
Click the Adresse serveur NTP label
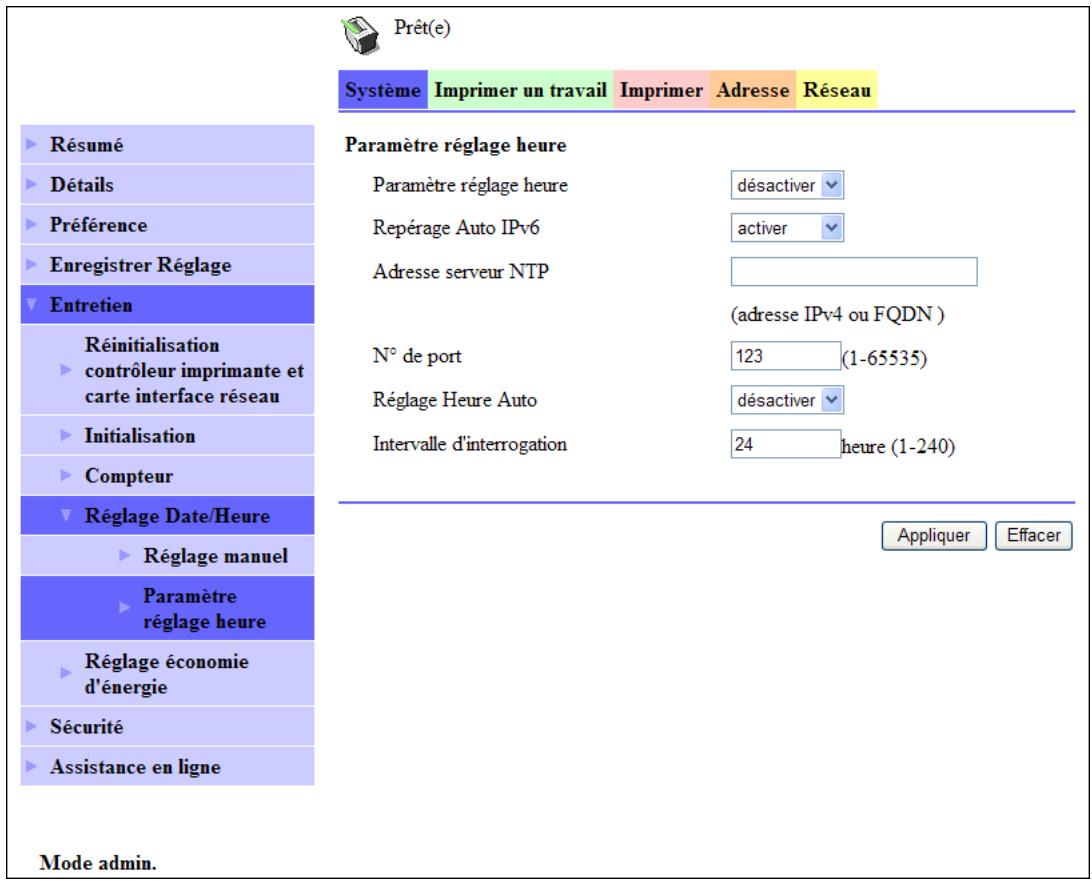point(461,271)
